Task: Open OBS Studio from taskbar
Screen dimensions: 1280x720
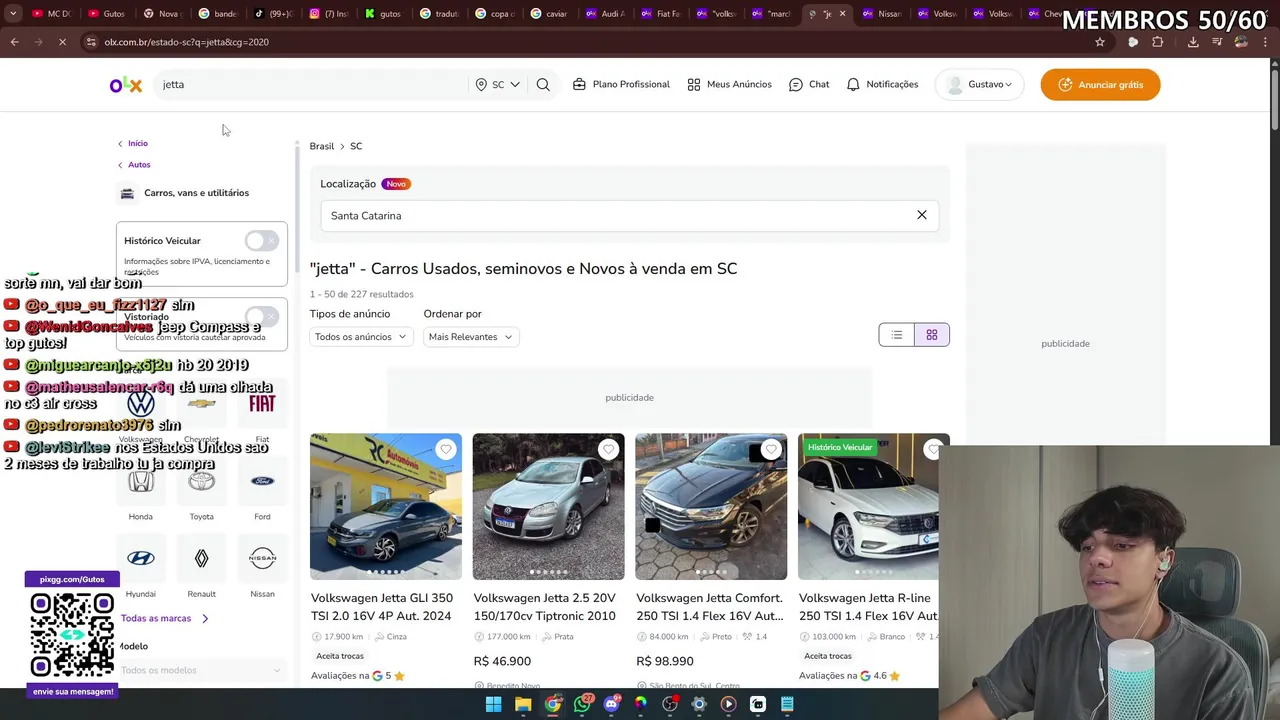Action: click(670, 704)
